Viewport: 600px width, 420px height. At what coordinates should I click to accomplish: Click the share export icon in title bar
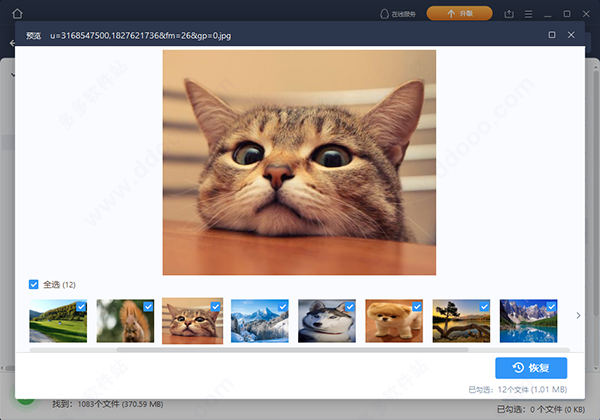509,13
